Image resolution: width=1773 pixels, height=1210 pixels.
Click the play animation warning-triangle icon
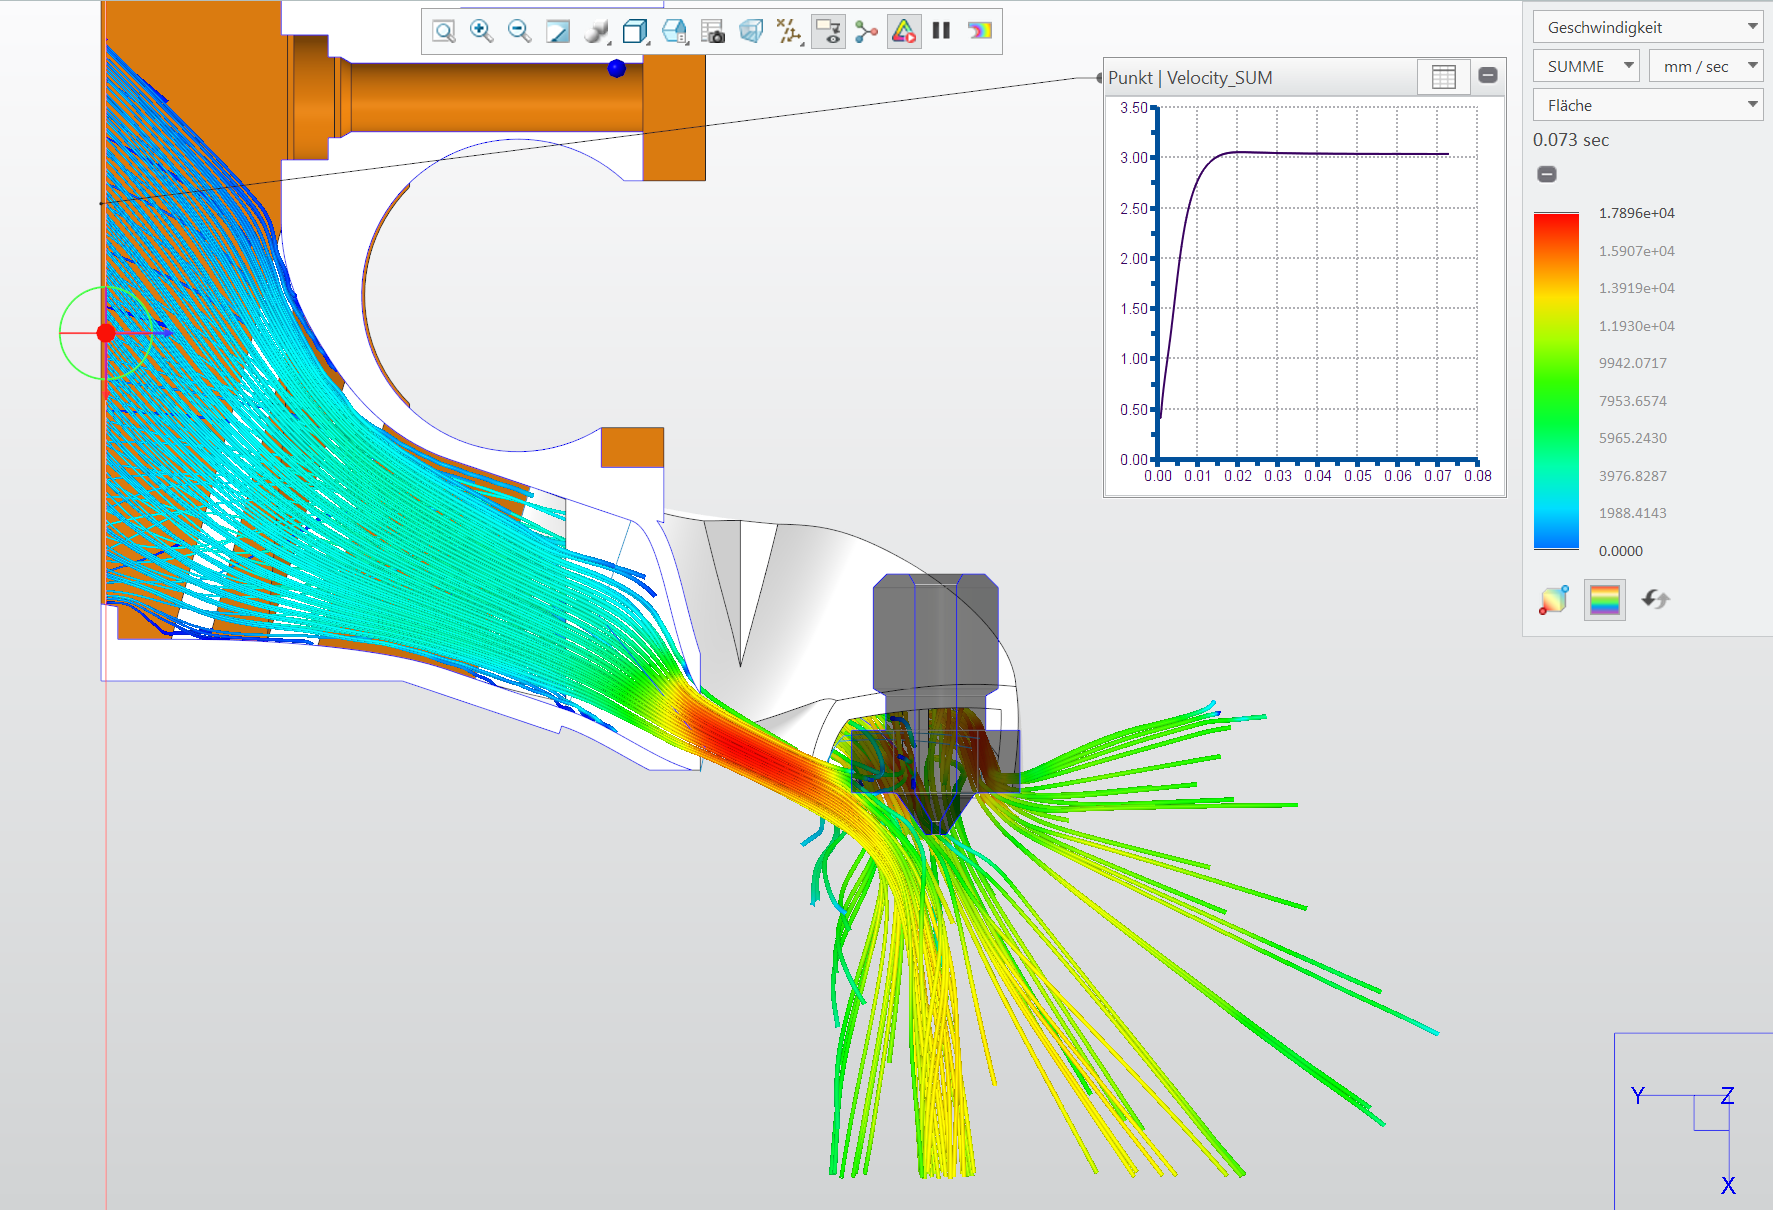pyautogui.click(x=903, y=31)
